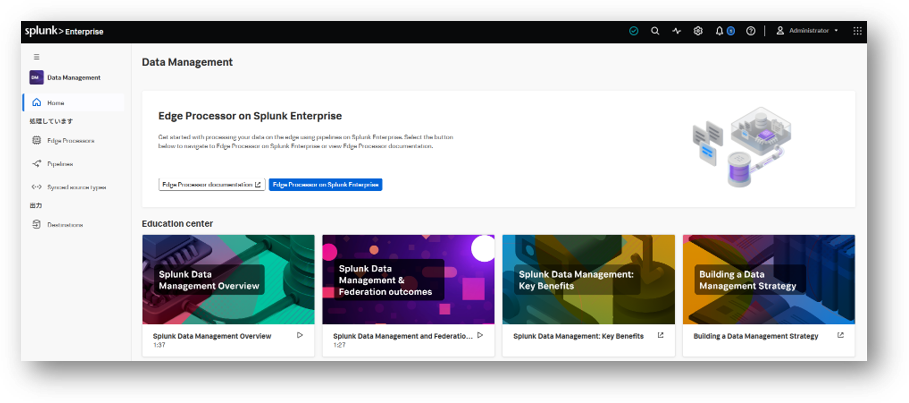909x403 pixels.
Task: Open Building a Data Management Strategy thumbnail
Action: 769,279
